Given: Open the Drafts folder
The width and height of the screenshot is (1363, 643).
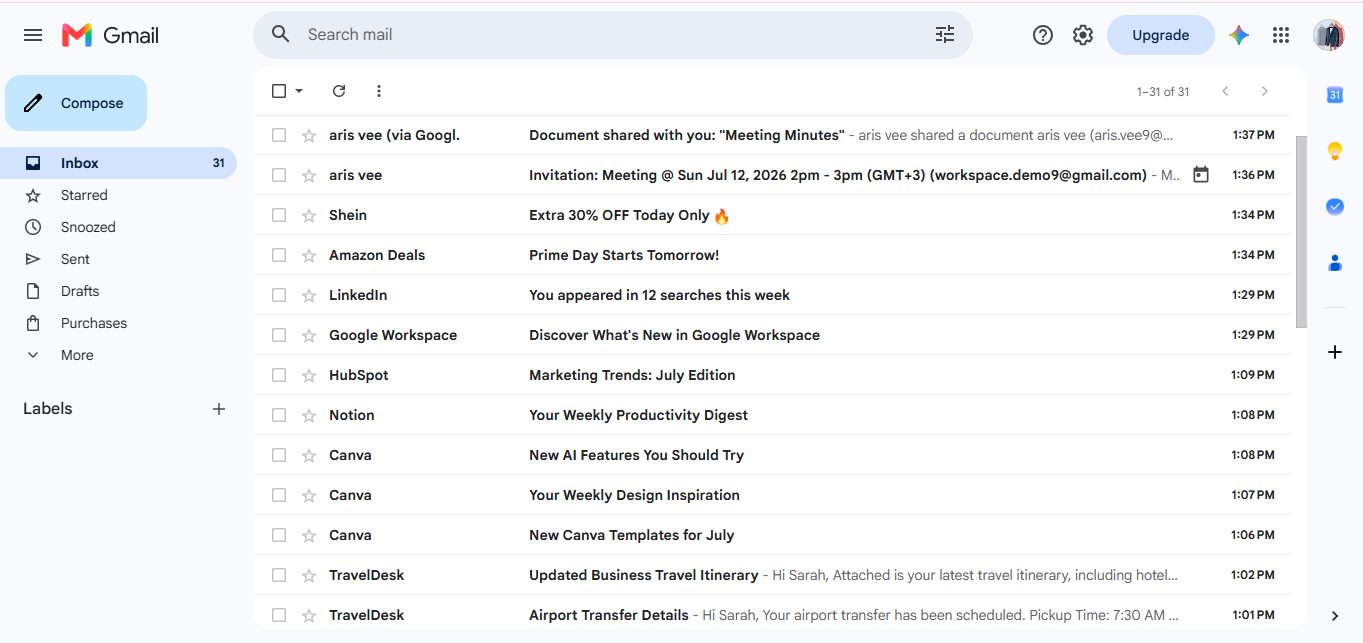Looking at the screenshot, I should coord(118,291).
